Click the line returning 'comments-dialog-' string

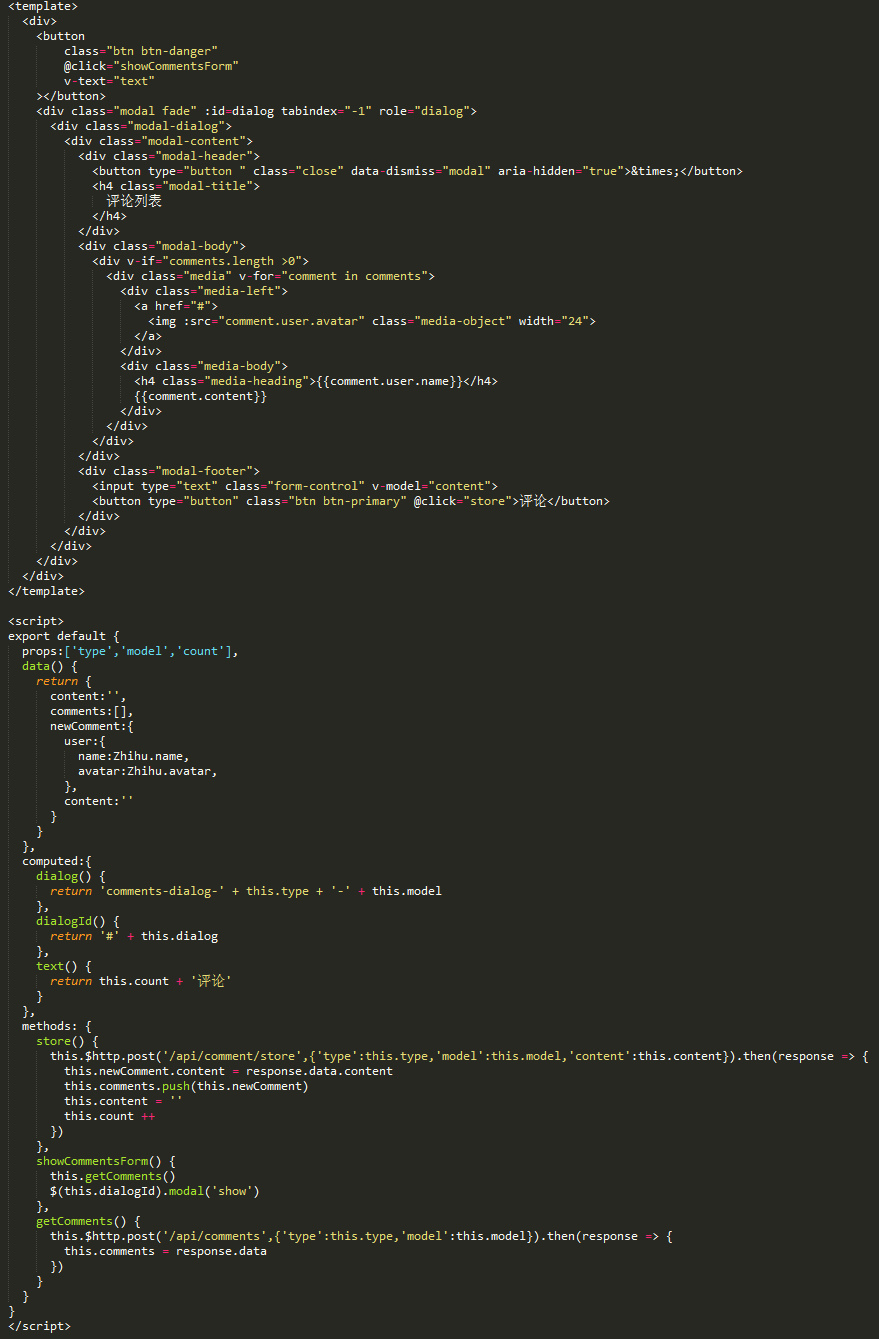point(246,891)
